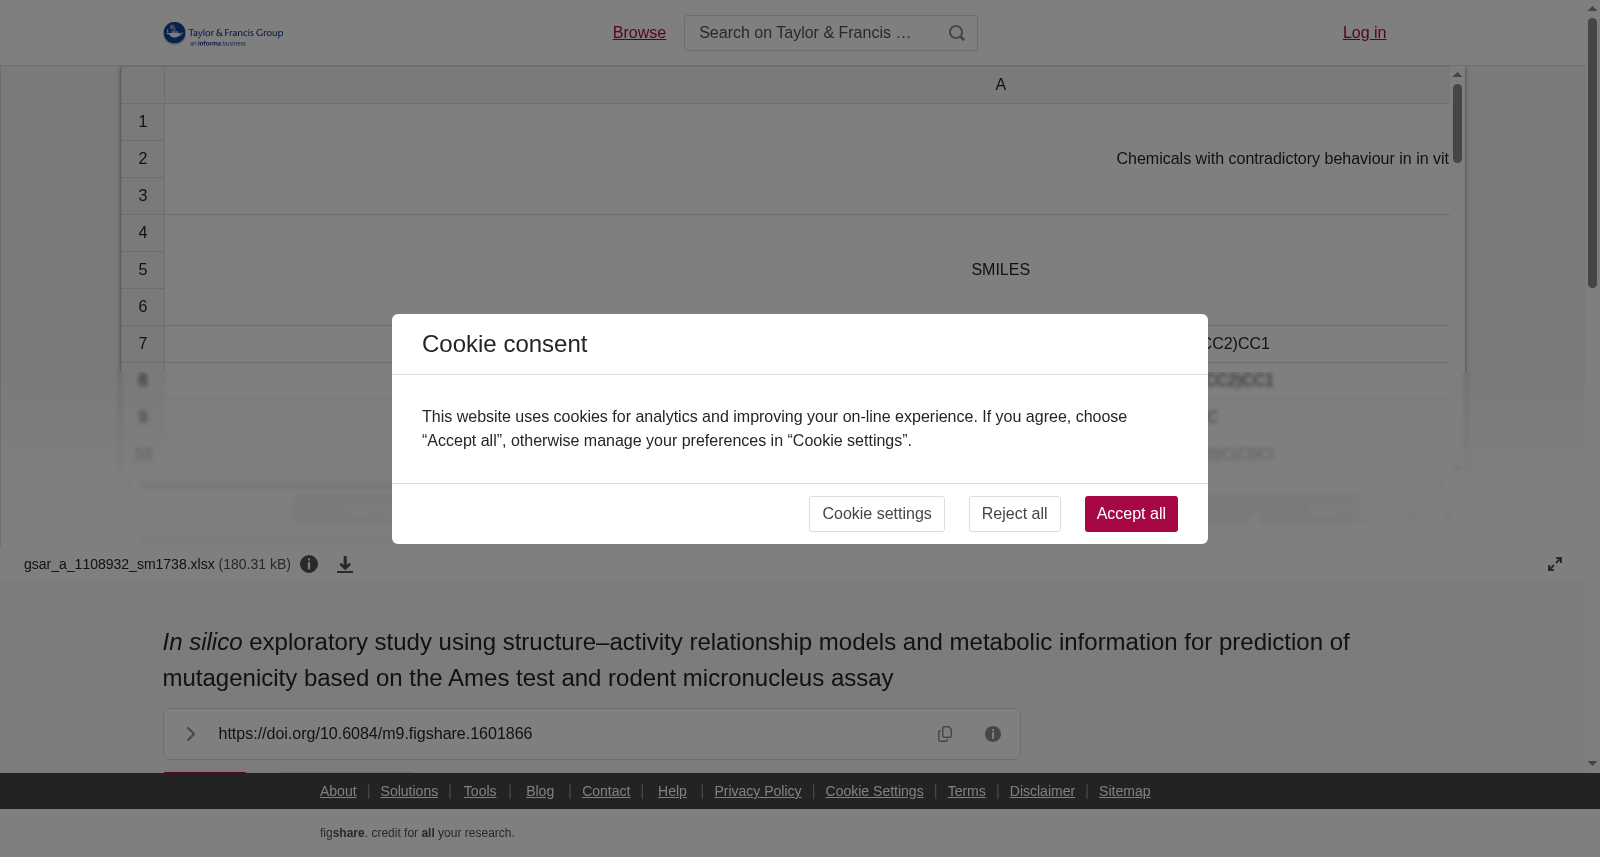
Task: Open Sitemap footer link
Action: point(1124,791)
